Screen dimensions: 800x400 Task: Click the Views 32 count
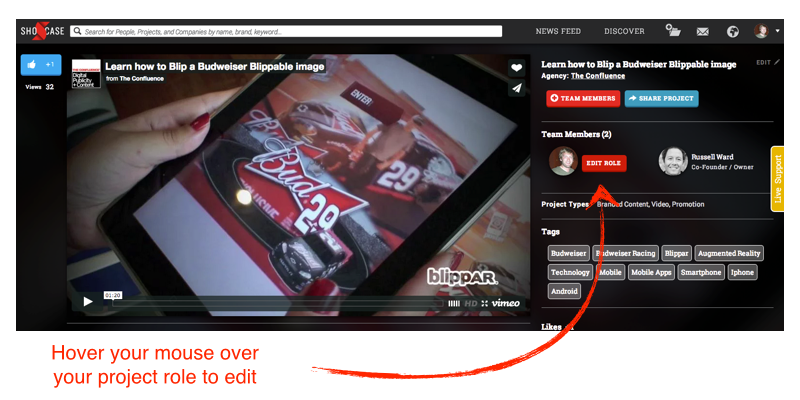[x=40, y=87]
